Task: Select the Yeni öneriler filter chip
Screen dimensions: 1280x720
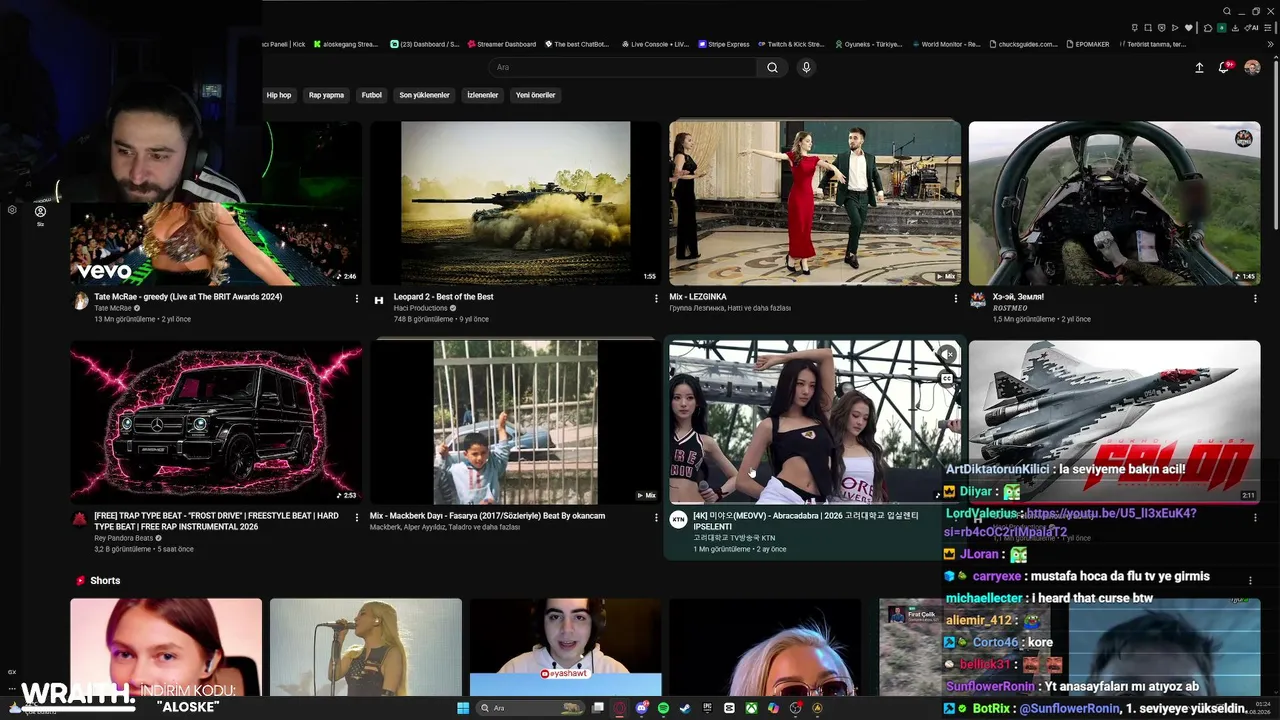Action: [x=535, y=95]
